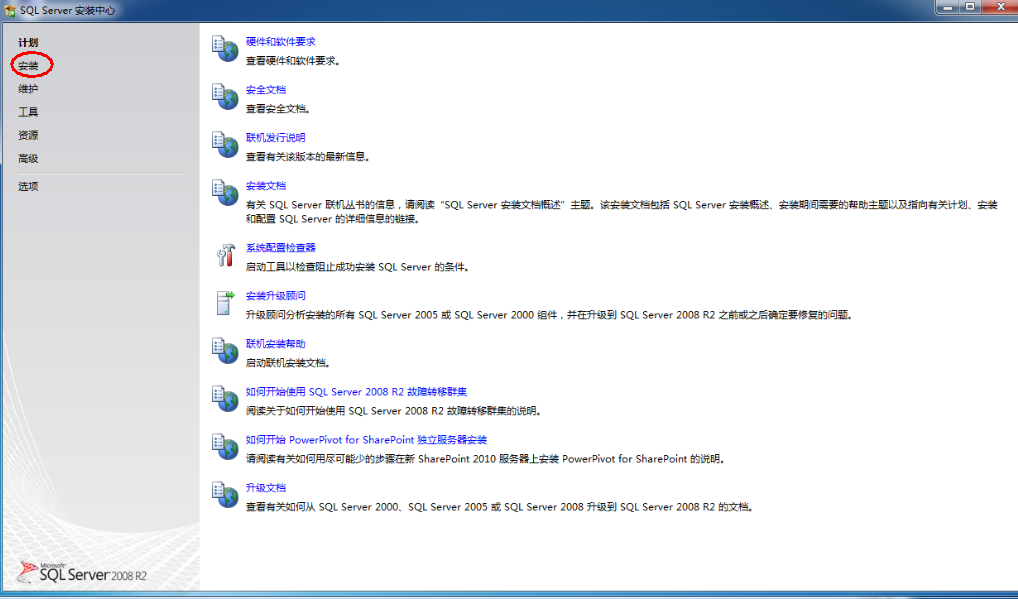Screen dimensions: 1018x599
Task: Open the 选项 sidebar section
Action: (x=28, y=186)
